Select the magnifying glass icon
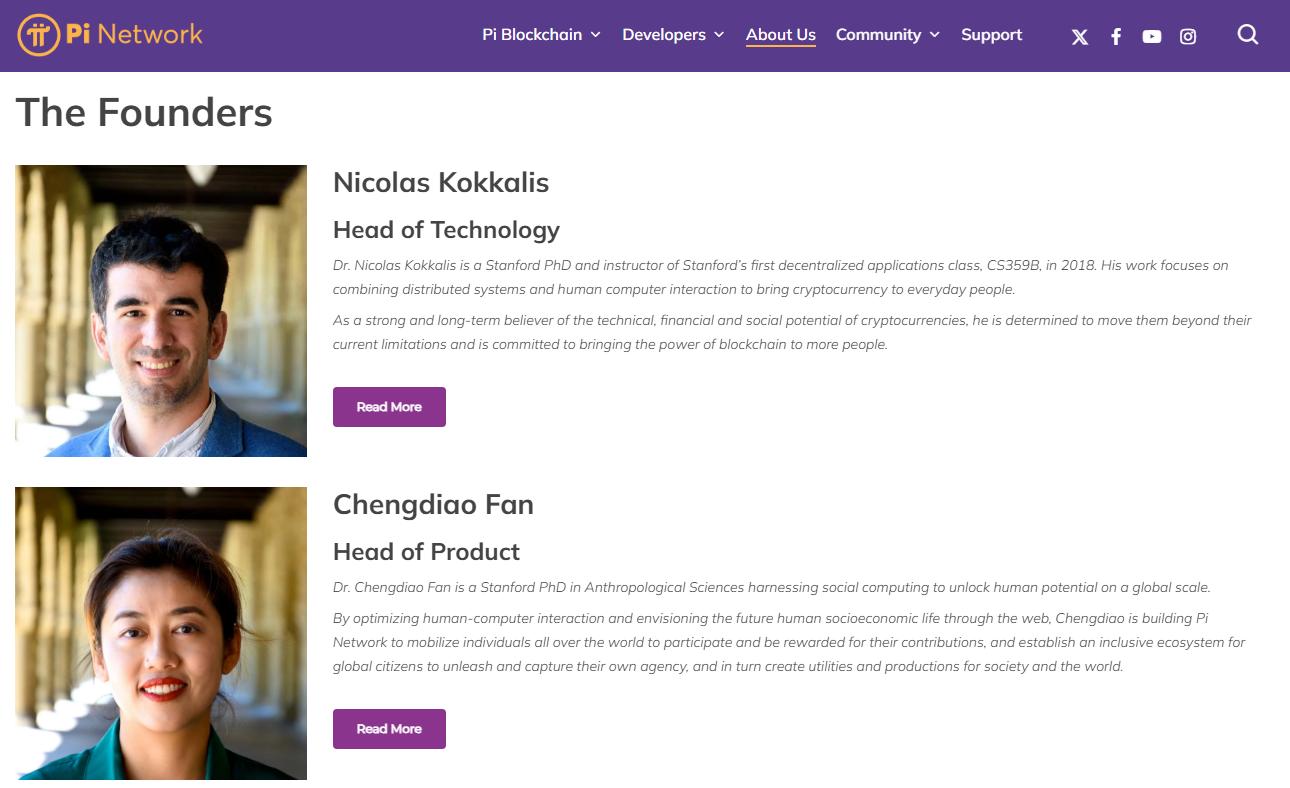Screen dimensions: 1290x788 (1247, 34)
